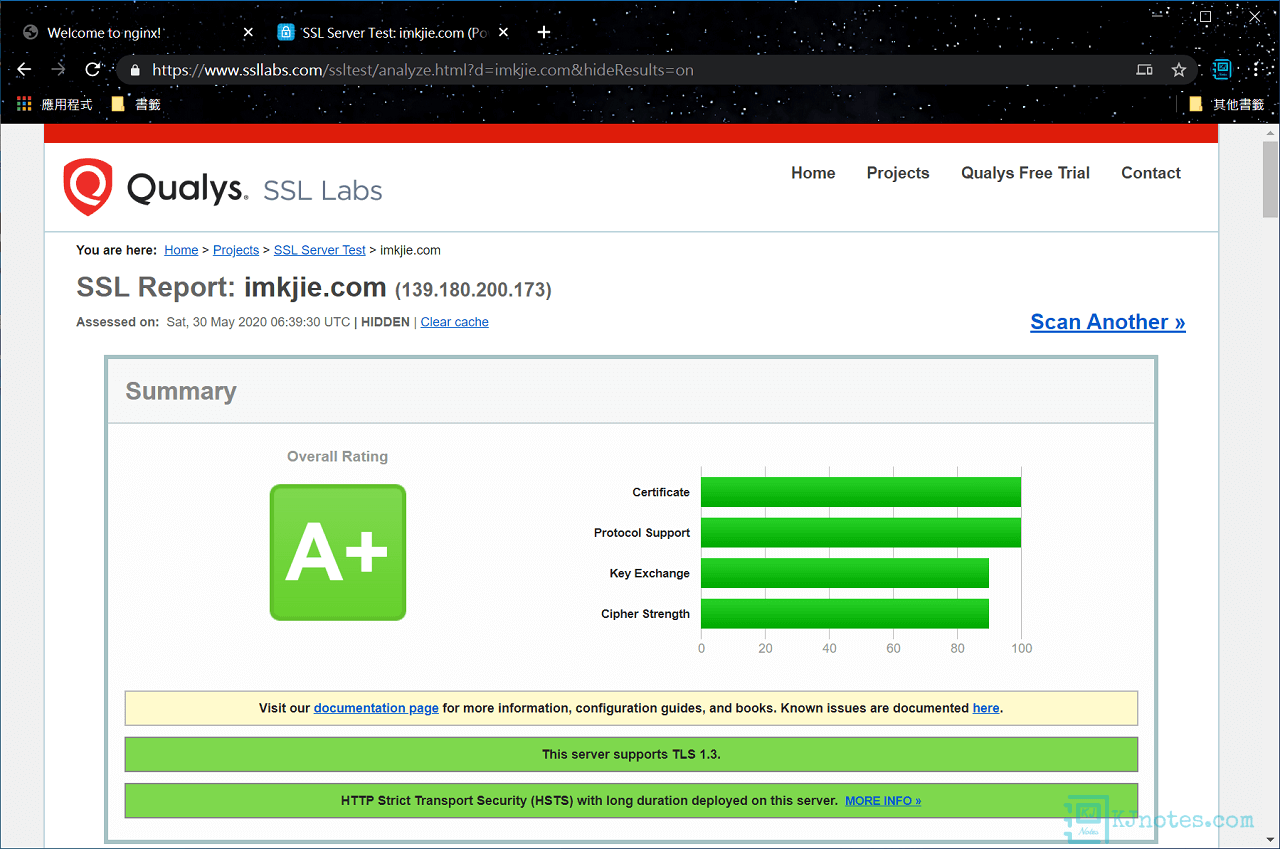
Task: Follow the Projects breadcrumb link
Action: coord(236,250)
